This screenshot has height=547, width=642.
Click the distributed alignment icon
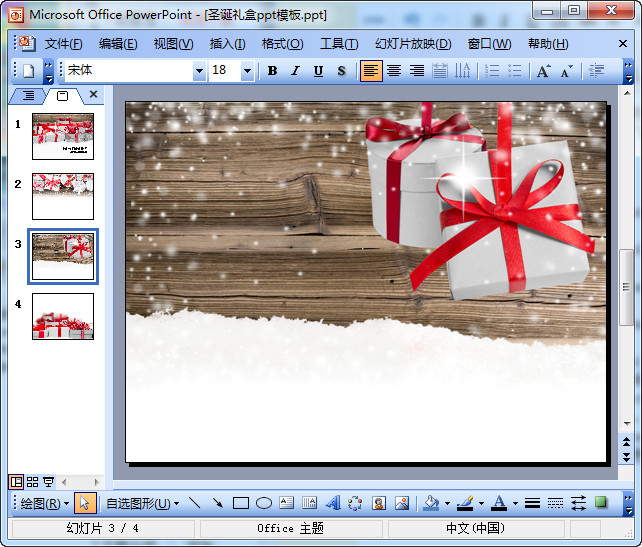440,71
